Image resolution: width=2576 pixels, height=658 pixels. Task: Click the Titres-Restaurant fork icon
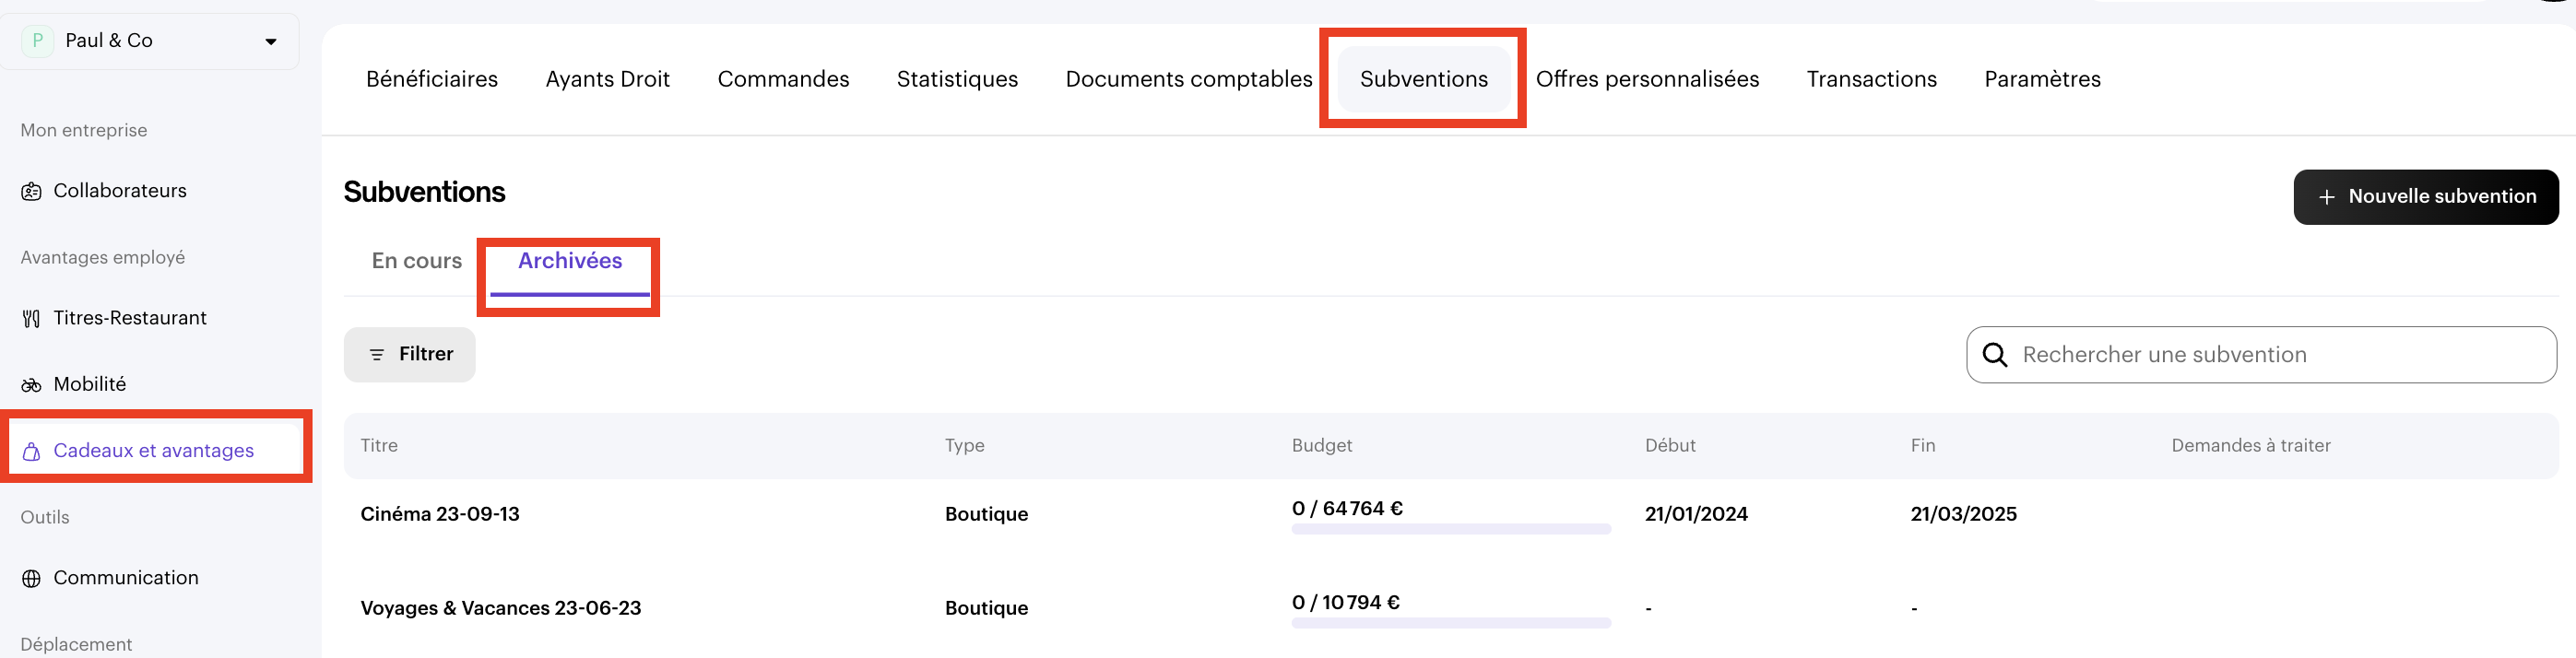31,318
